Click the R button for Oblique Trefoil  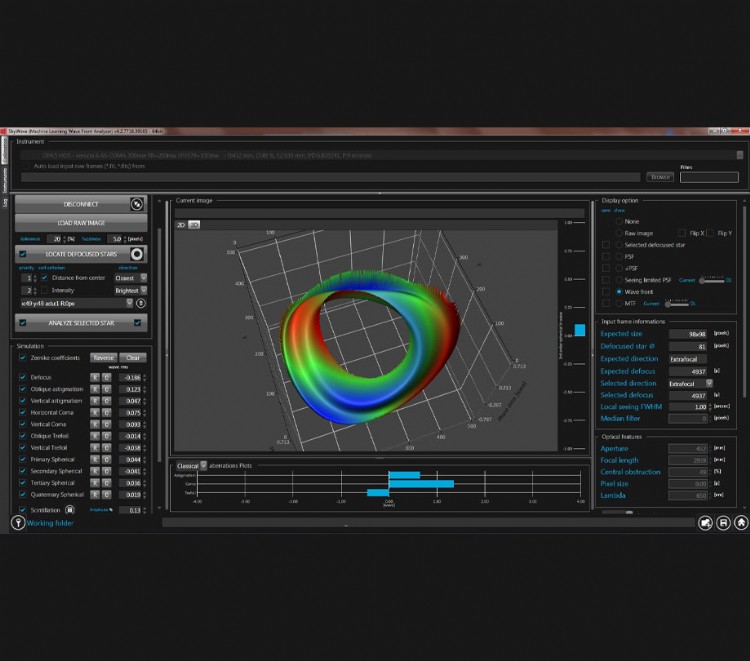tap(95, 436)
